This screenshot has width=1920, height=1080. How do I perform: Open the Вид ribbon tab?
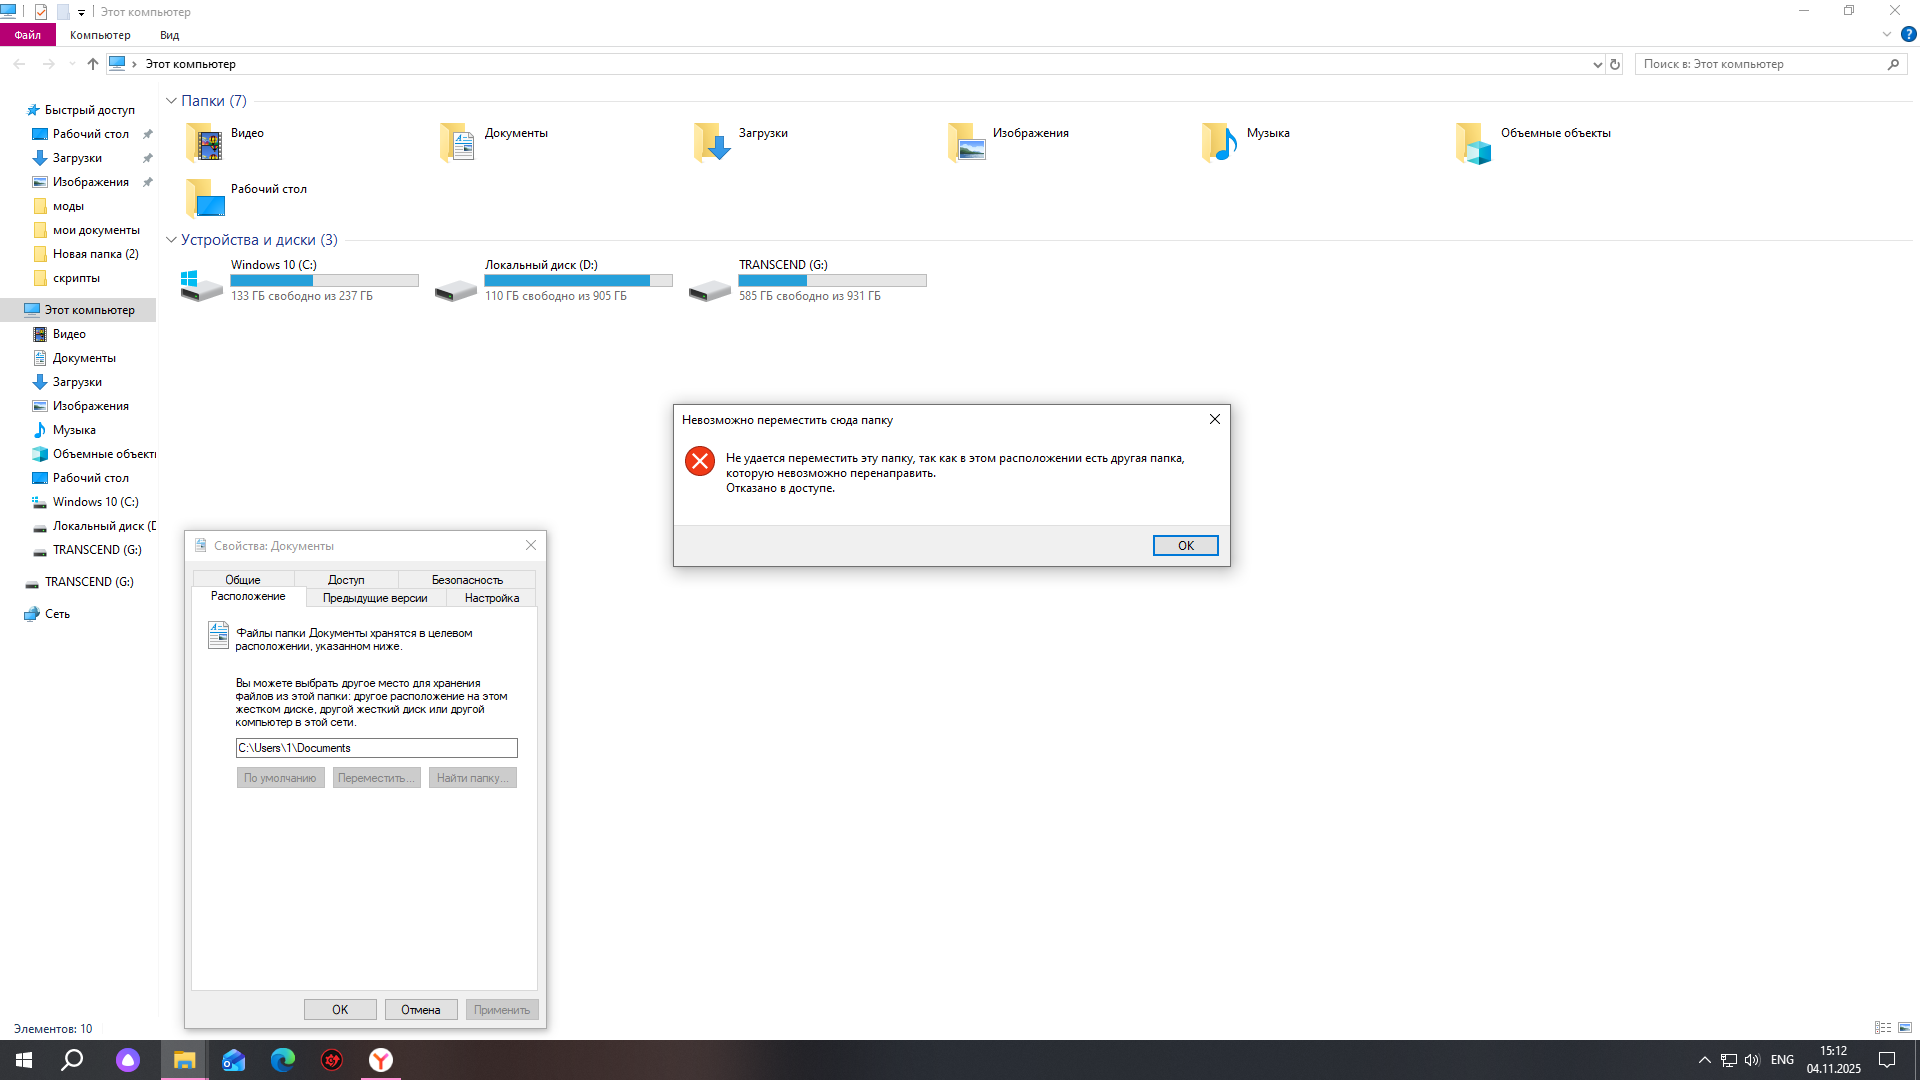[169, 35]
